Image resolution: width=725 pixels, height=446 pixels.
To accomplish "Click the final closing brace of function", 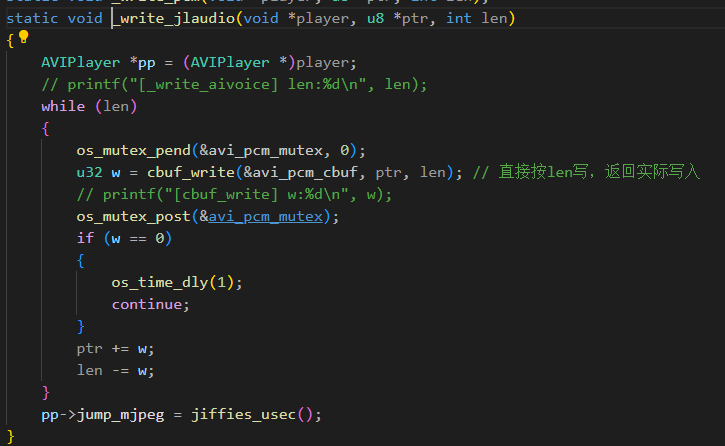I will pyautogui.click(x=10, y=436).
